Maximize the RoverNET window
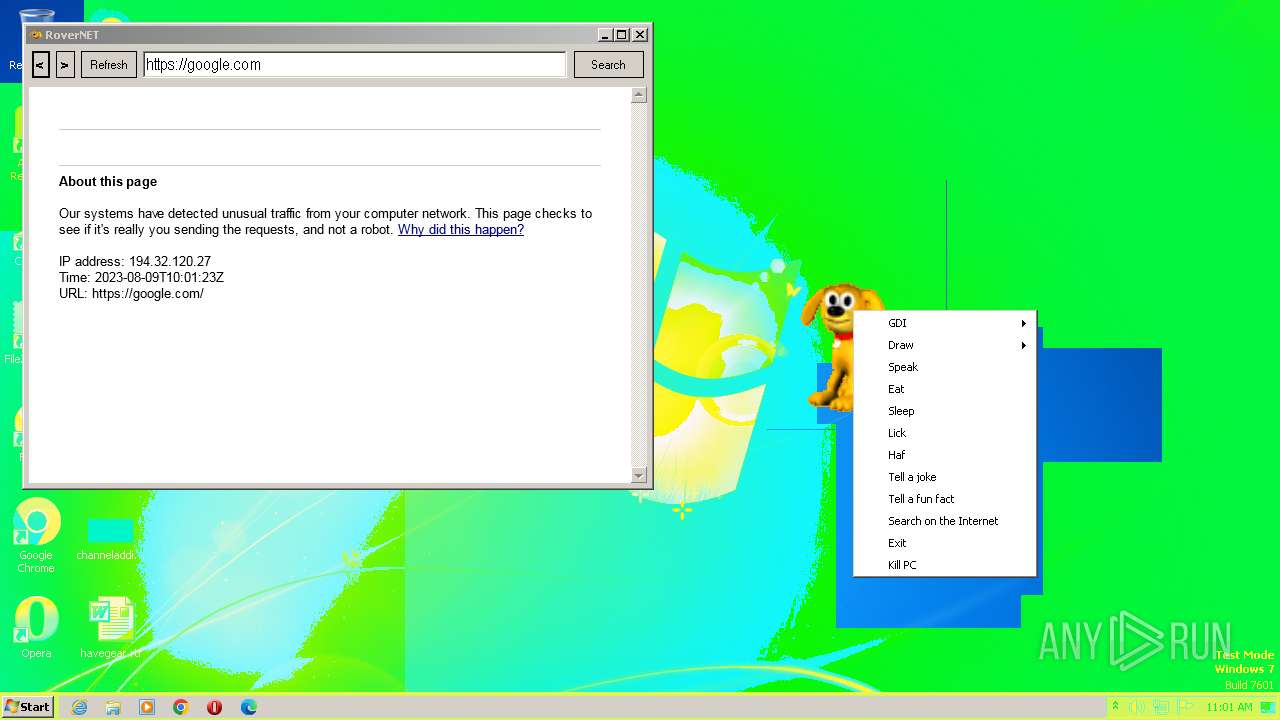 pyautogui.click(x=622, y=35)
